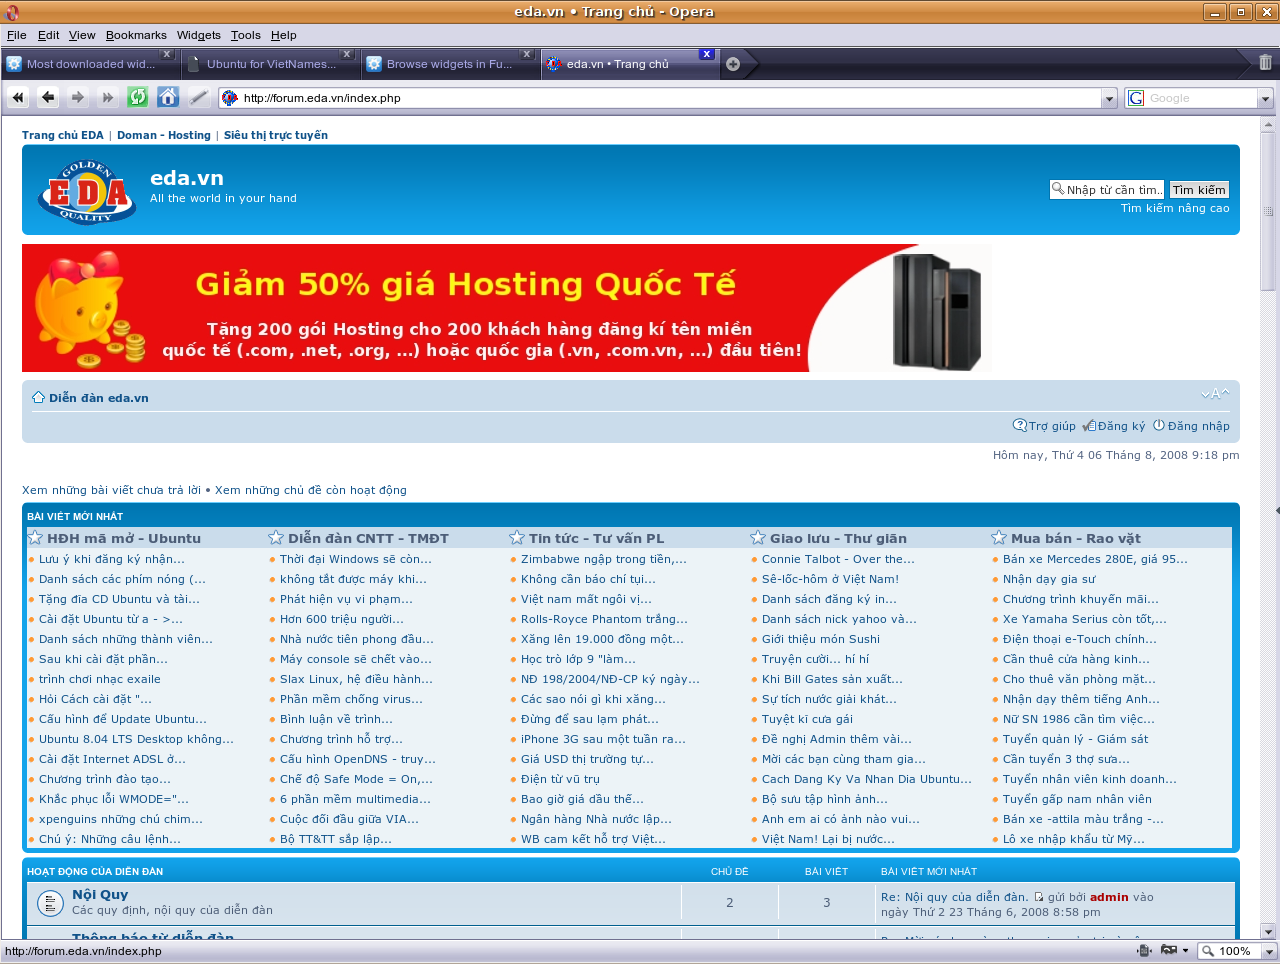Open Bình luận về trình post
The image size is (1280, 964).
tap(336, 719)
